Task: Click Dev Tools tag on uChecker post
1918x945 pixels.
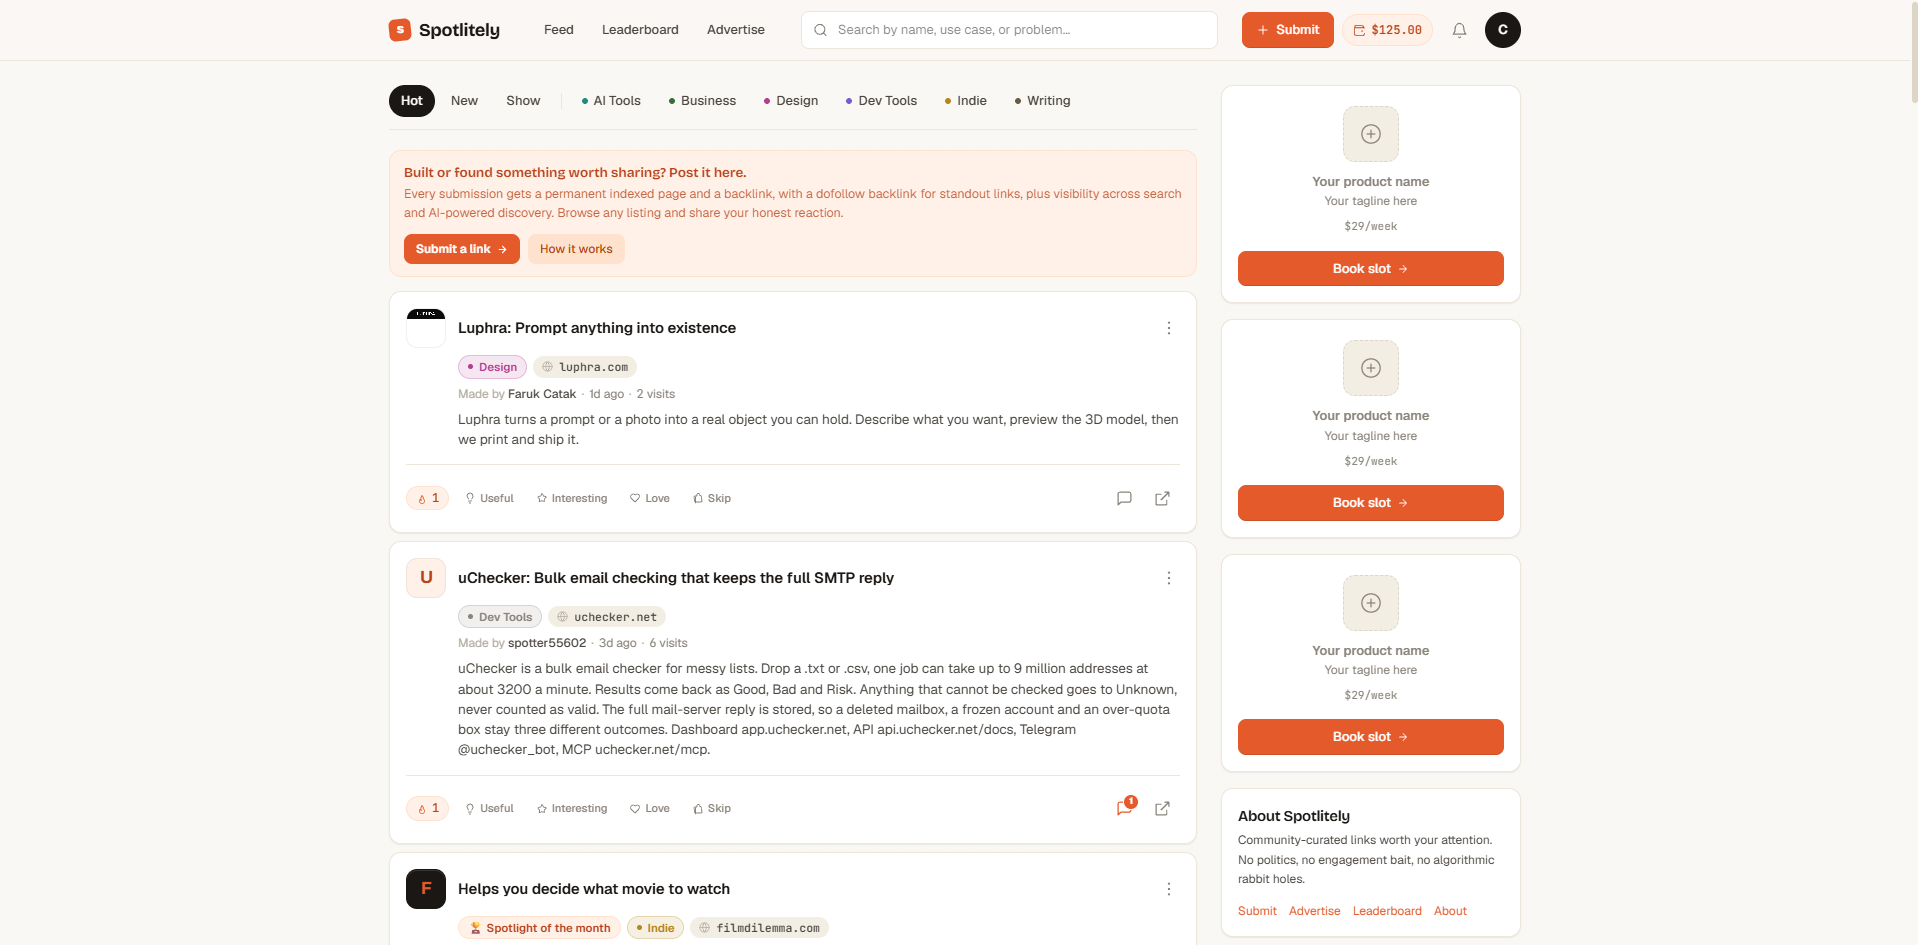Action: [500, 617]
